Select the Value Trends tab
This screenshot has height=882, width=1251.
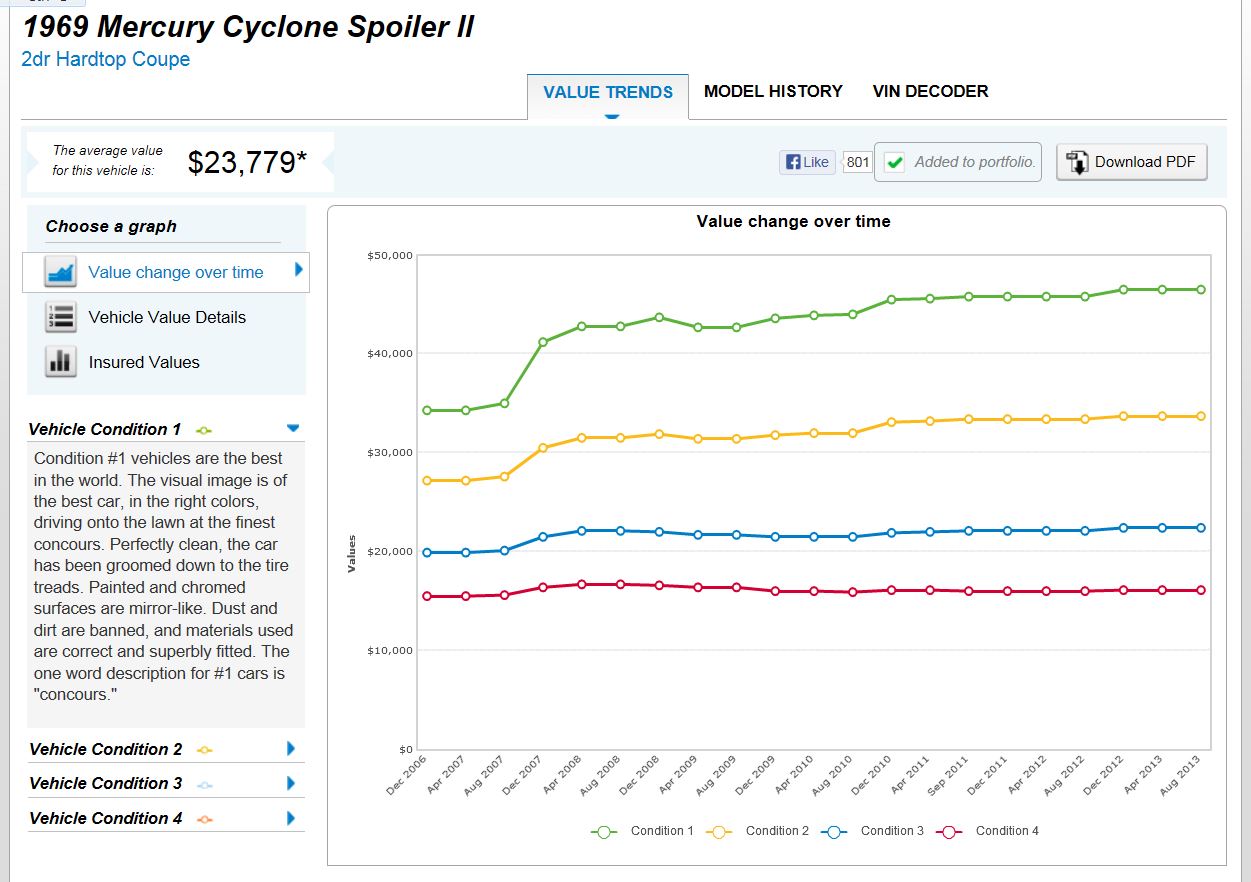[608, 92]
